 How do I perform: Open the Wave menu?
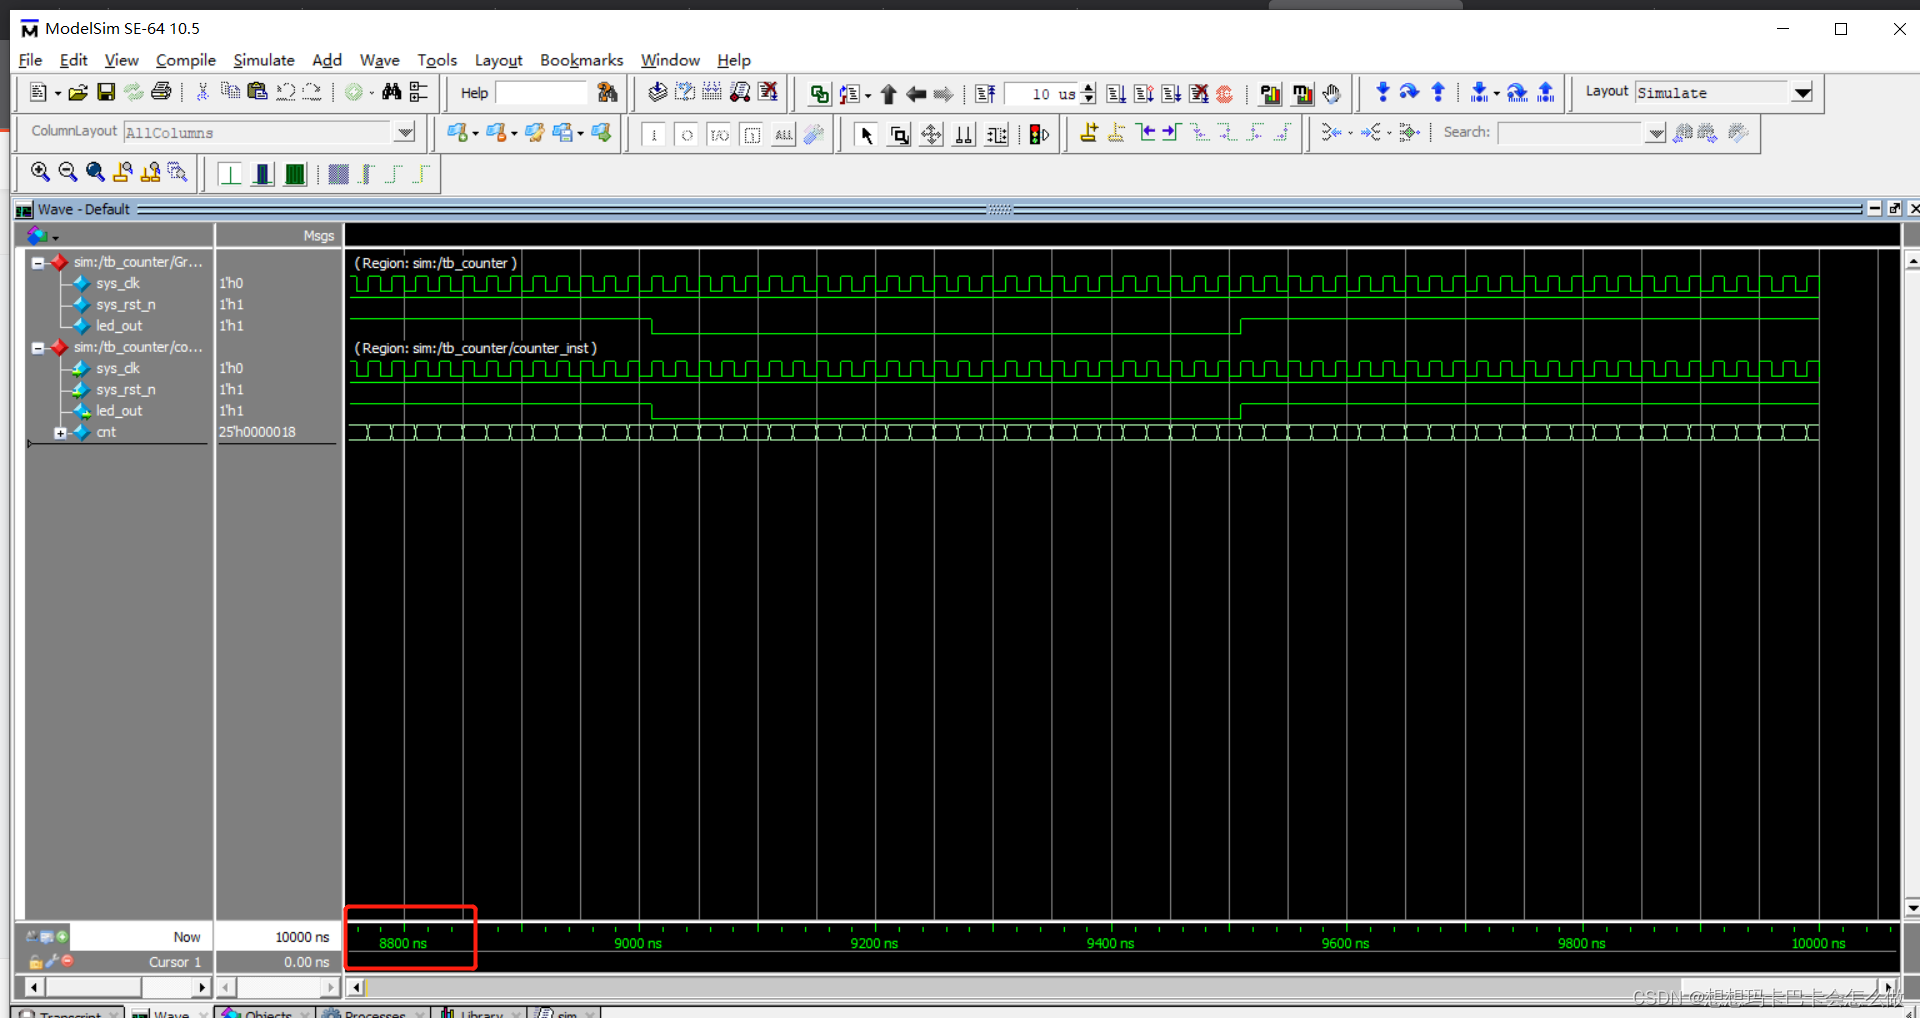click(379, 60)
